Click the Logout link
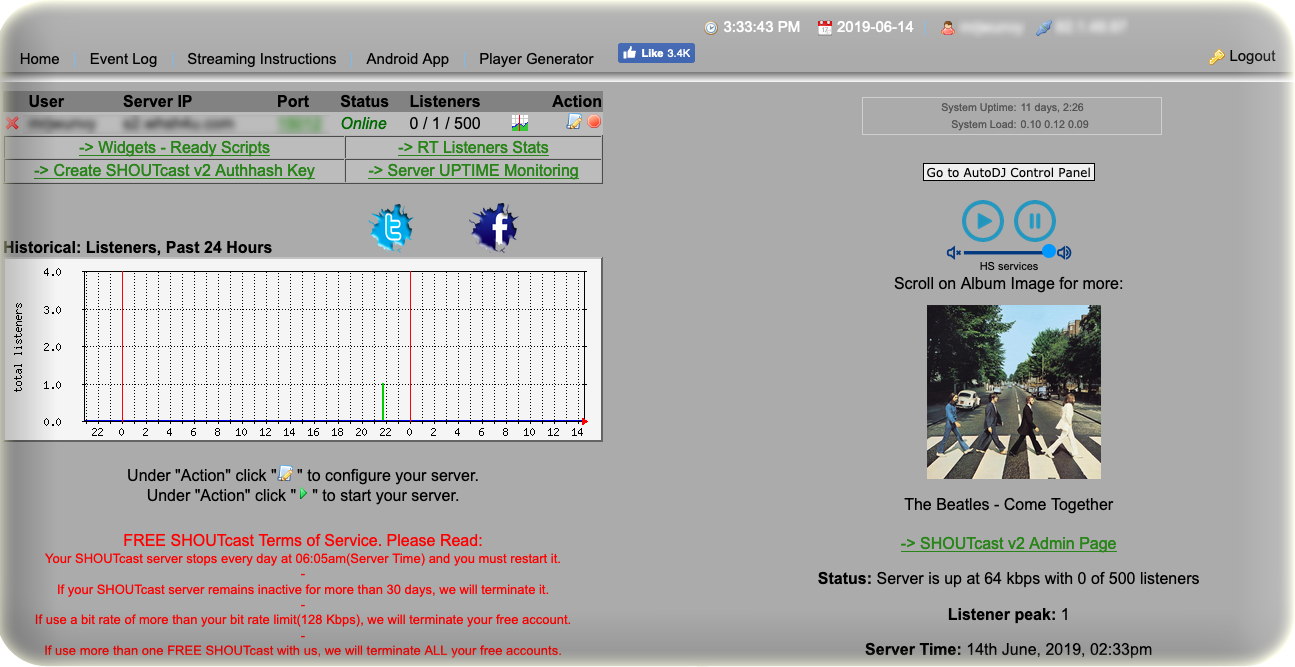Viewport: 1295px width, 667px height. click(x=1252, y=56)
